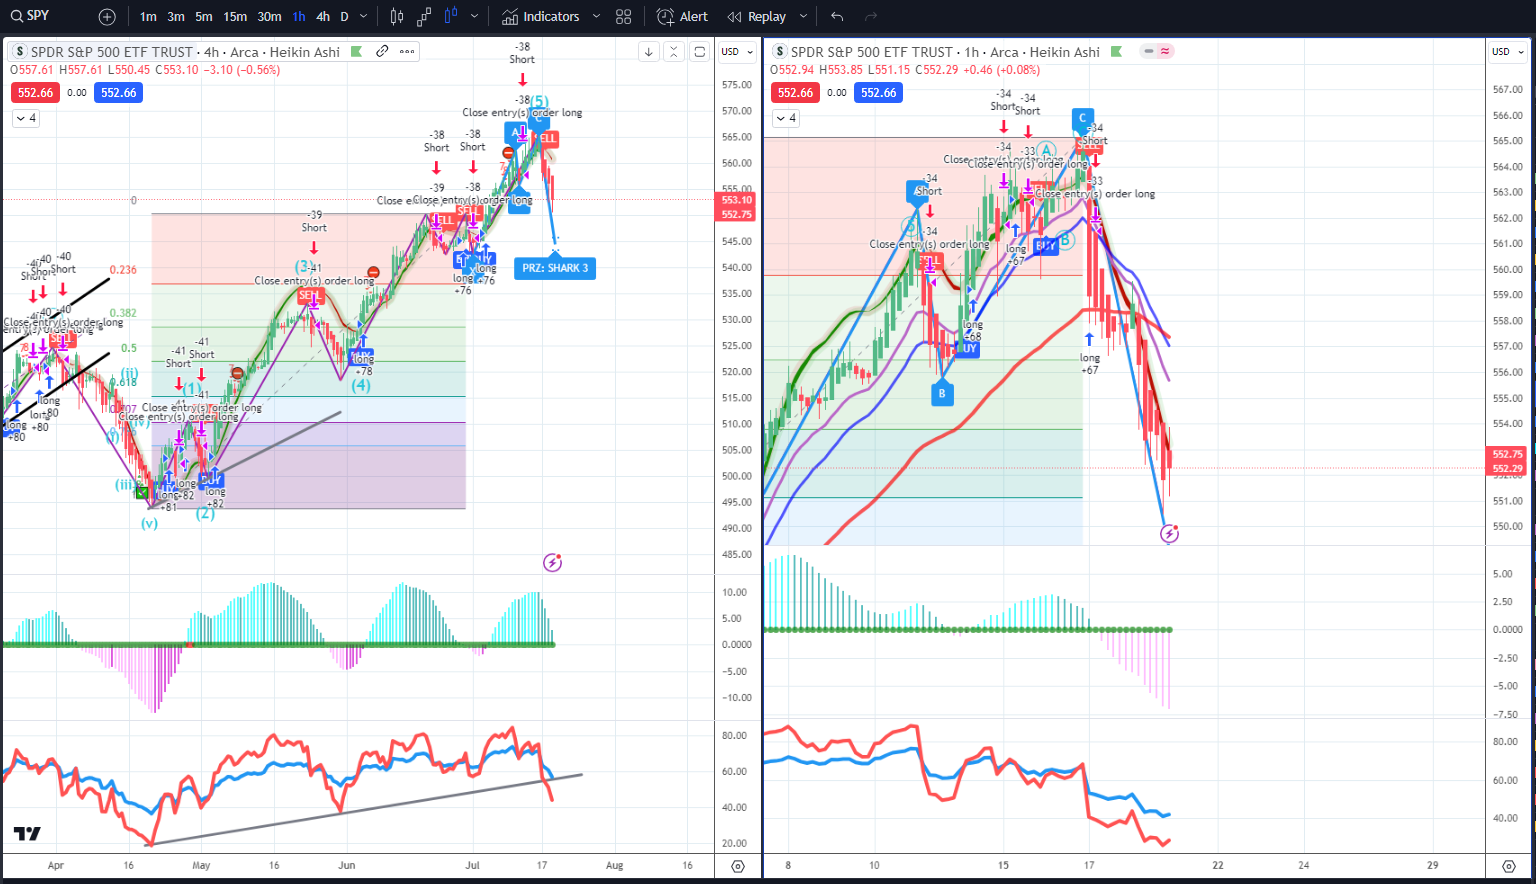1536x884 pixels.
Task: Undo the last chart action
Action: 837,17
